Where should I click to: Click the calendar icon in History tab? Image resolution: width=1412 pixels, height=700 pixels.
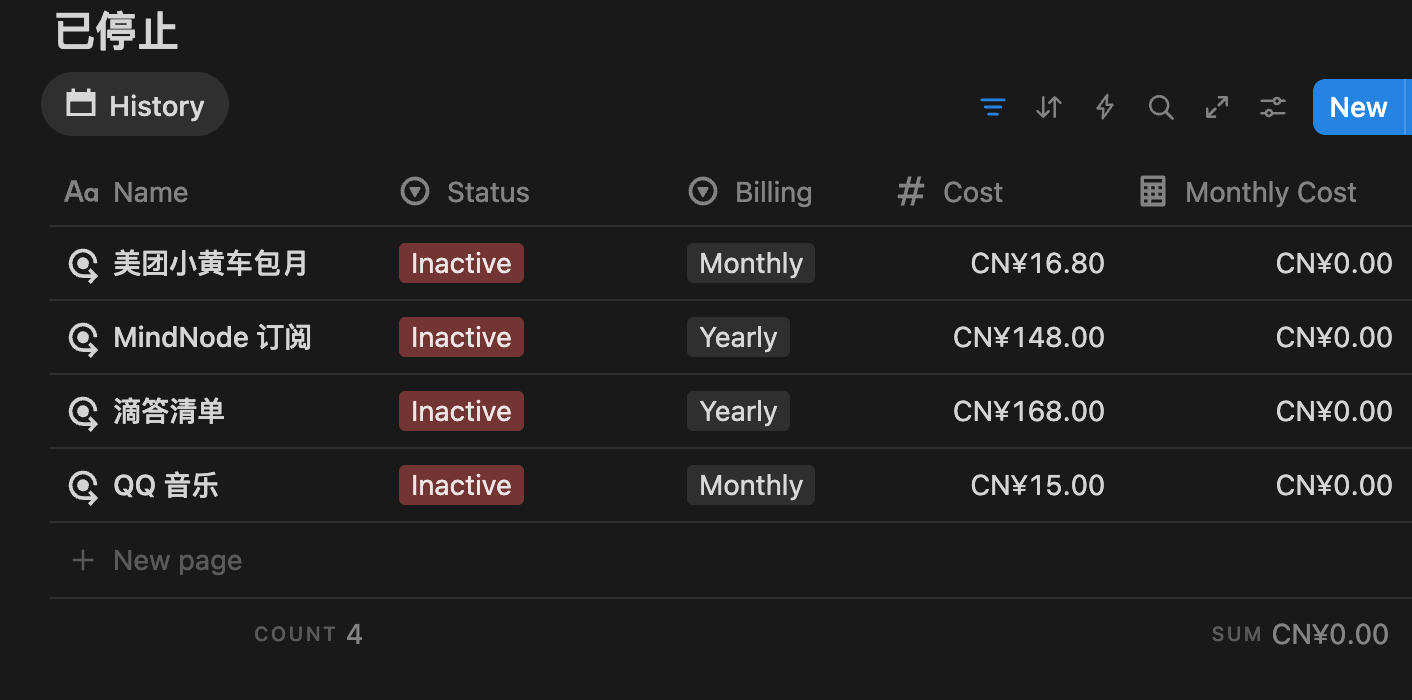[81, 103]
